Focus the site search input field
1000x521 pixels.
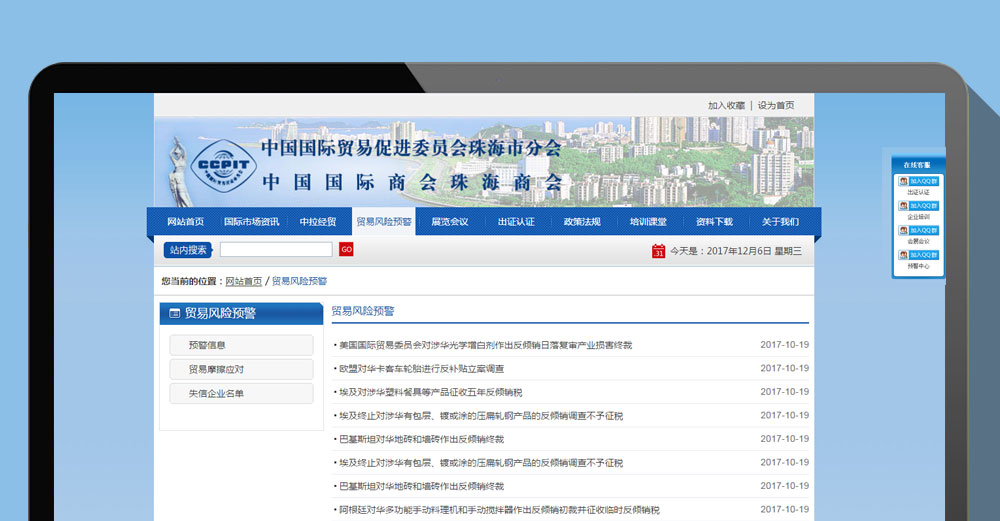tap(276, 249)
